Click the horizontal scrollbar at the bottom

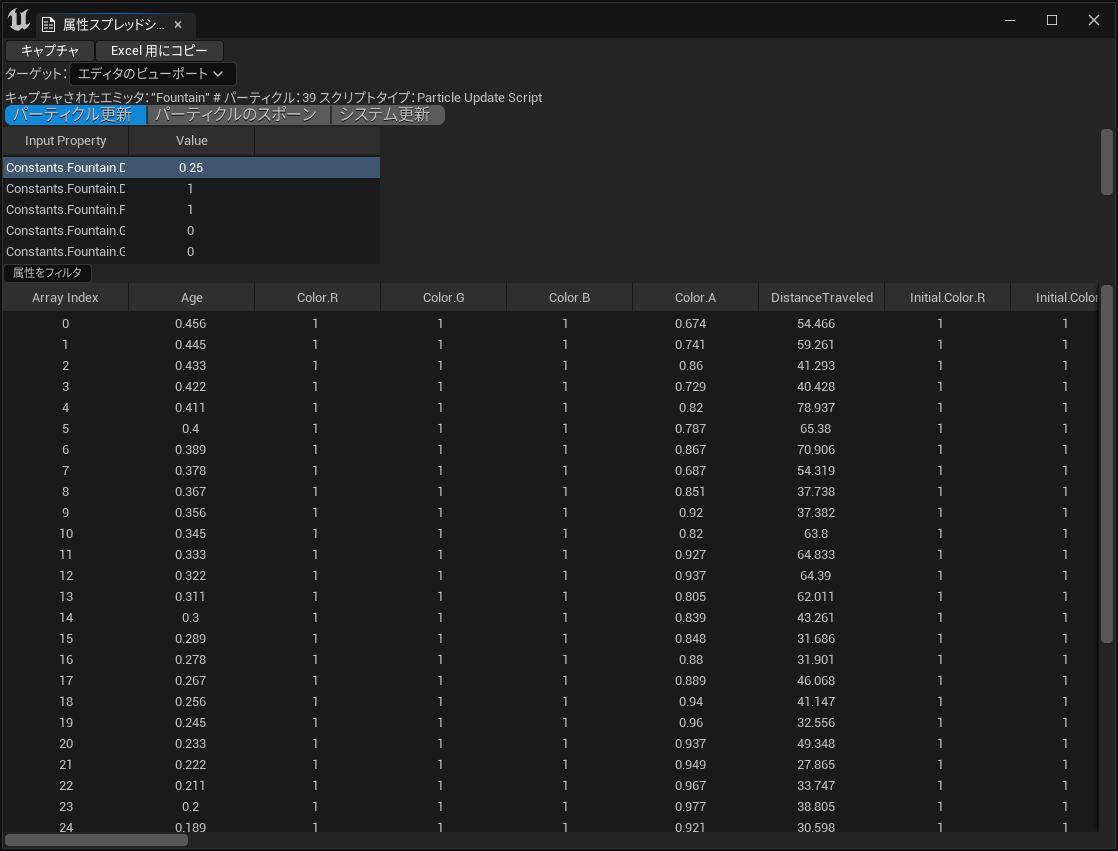pos(96,840)
